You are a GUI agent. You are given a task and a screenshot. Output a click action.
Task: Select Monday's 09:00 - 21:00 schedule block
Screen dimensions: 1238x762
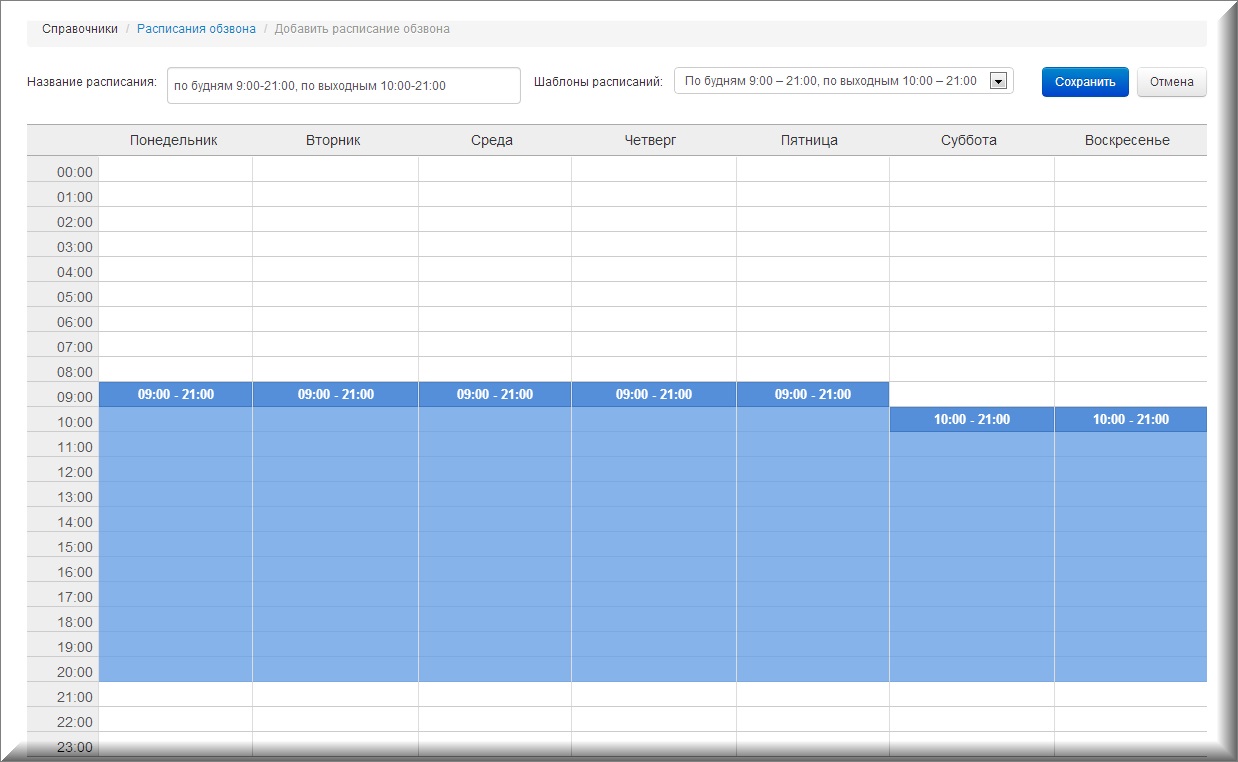pyautogui.click(x=176, y=394)
